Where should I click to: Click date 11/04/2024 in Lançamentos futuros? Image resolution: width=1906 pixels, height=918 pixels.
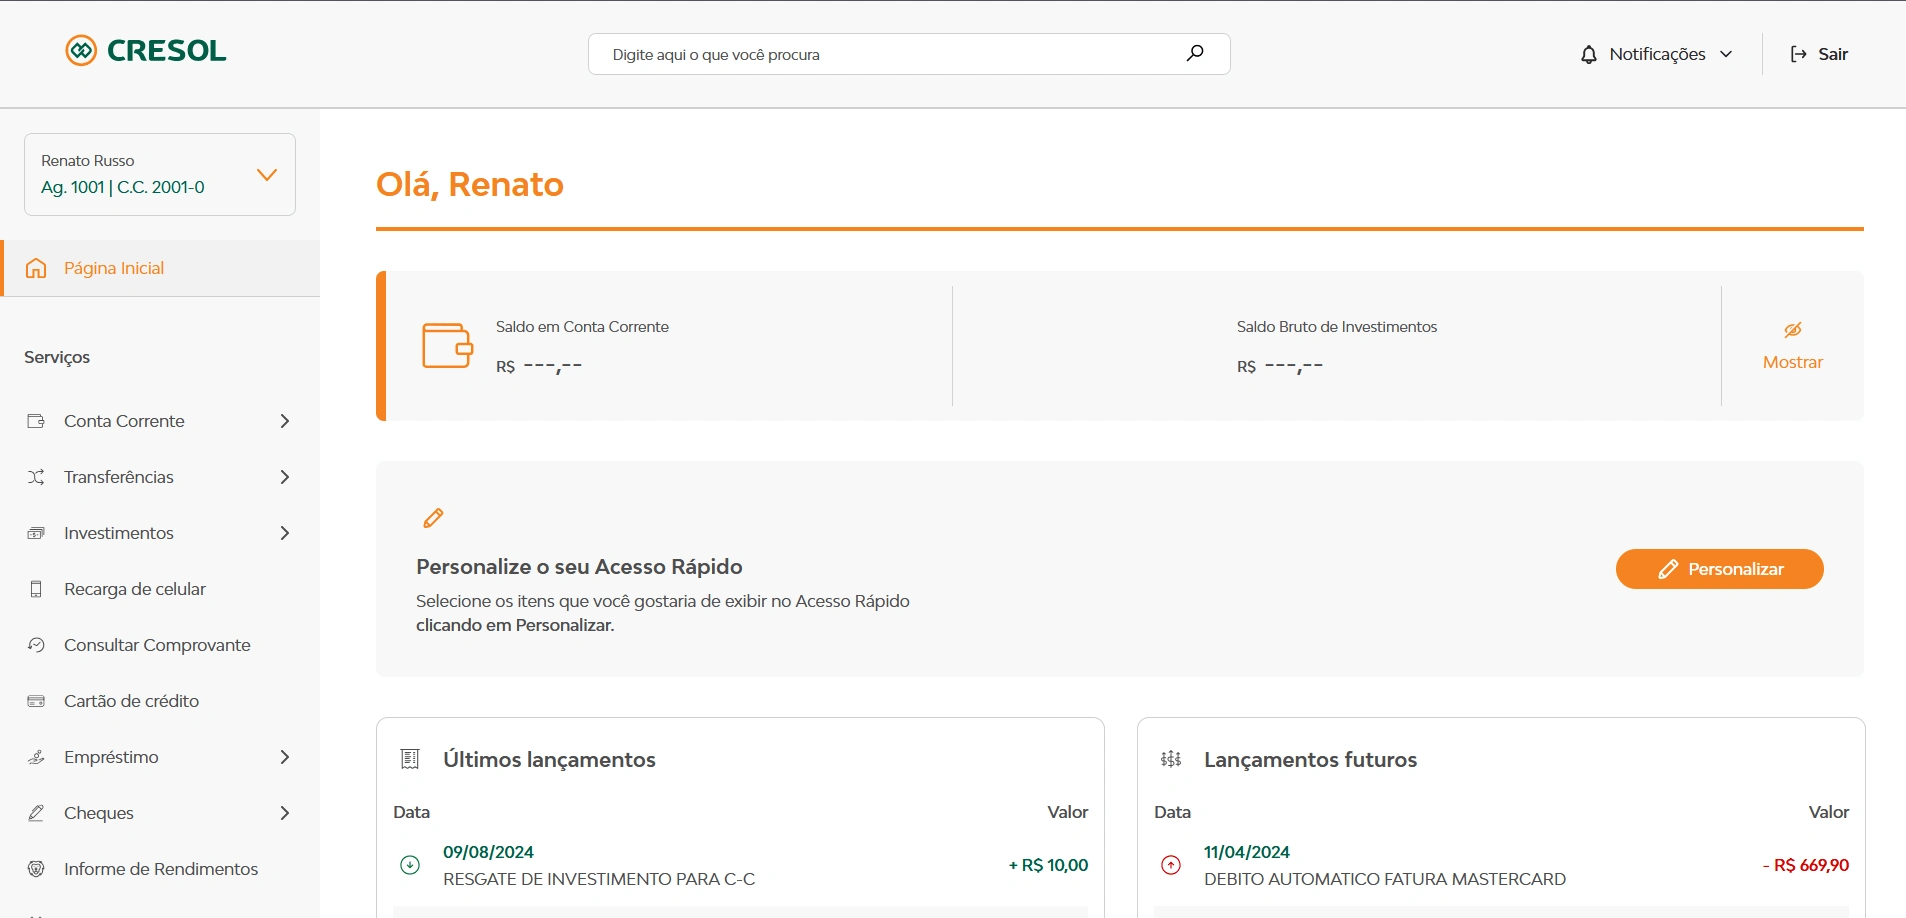[x=1247, y=852]
